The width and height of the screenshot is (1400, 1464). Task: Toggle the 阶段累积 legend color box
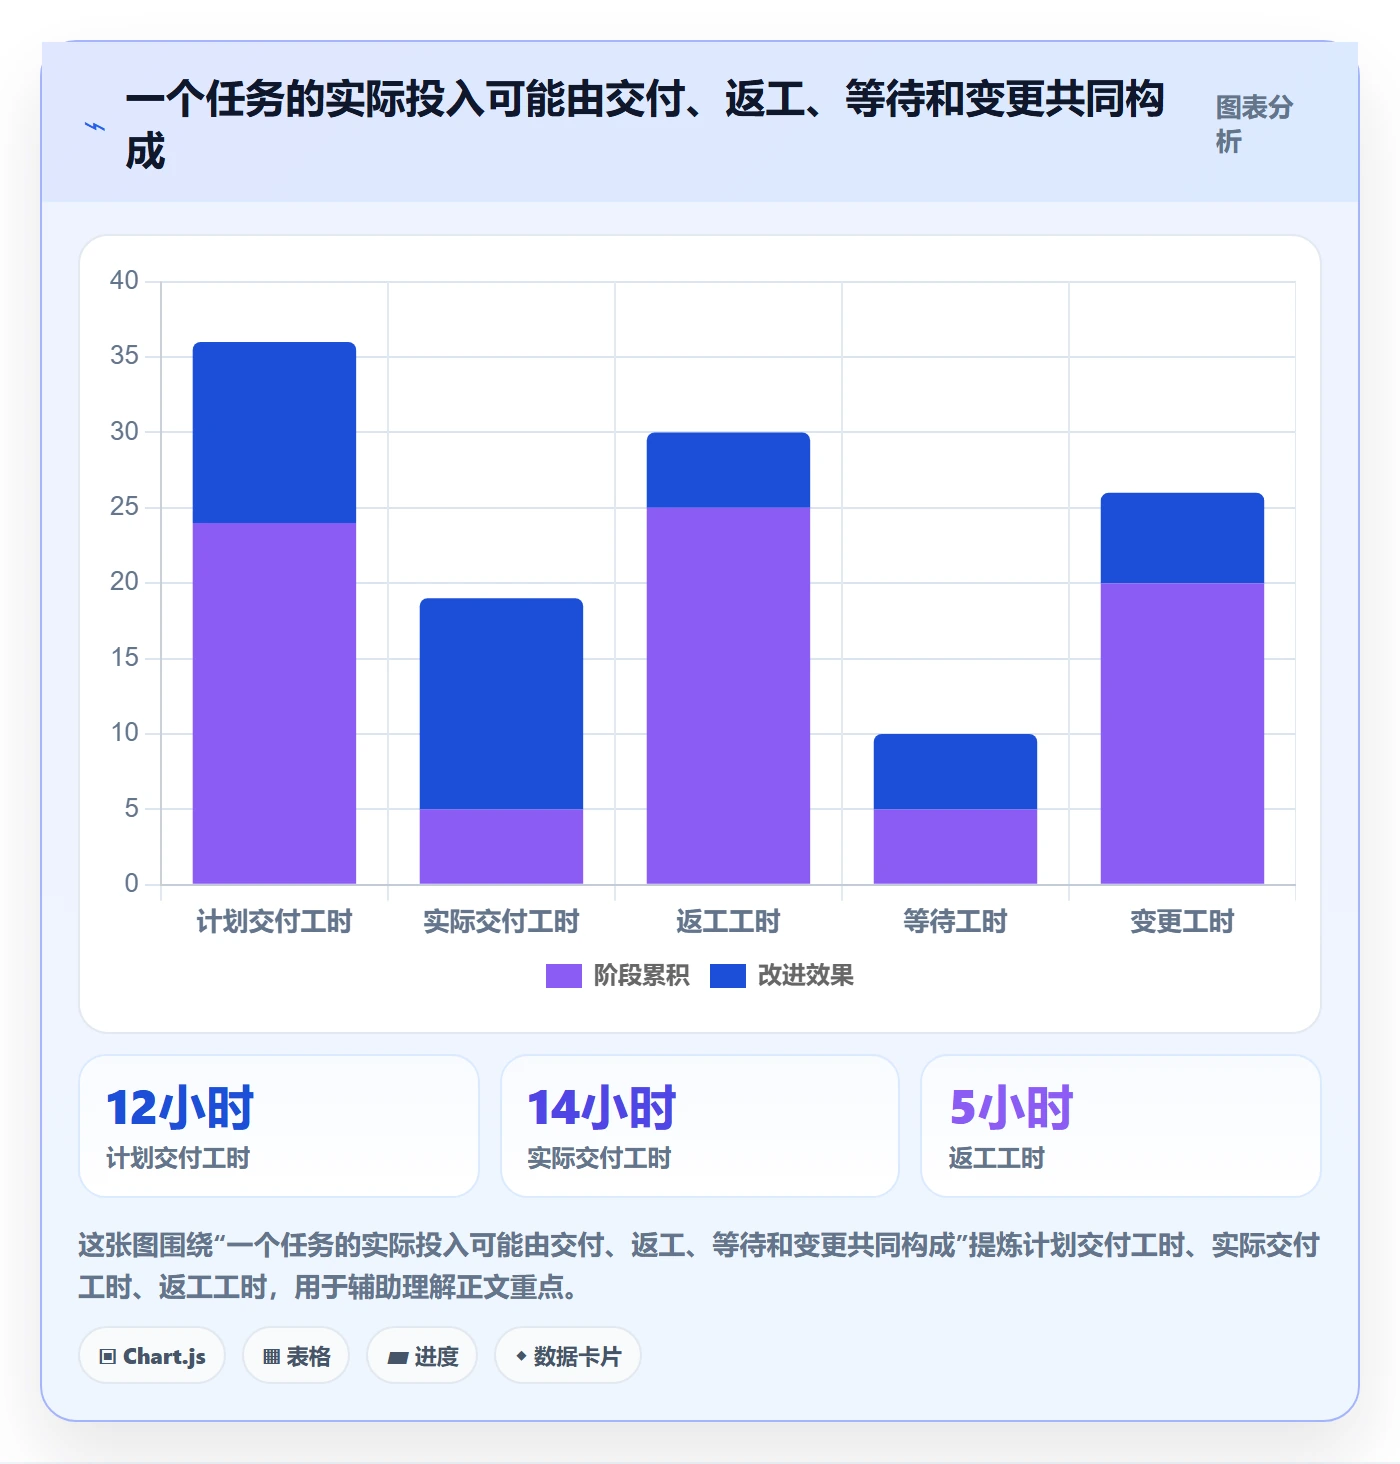(563, 976)
